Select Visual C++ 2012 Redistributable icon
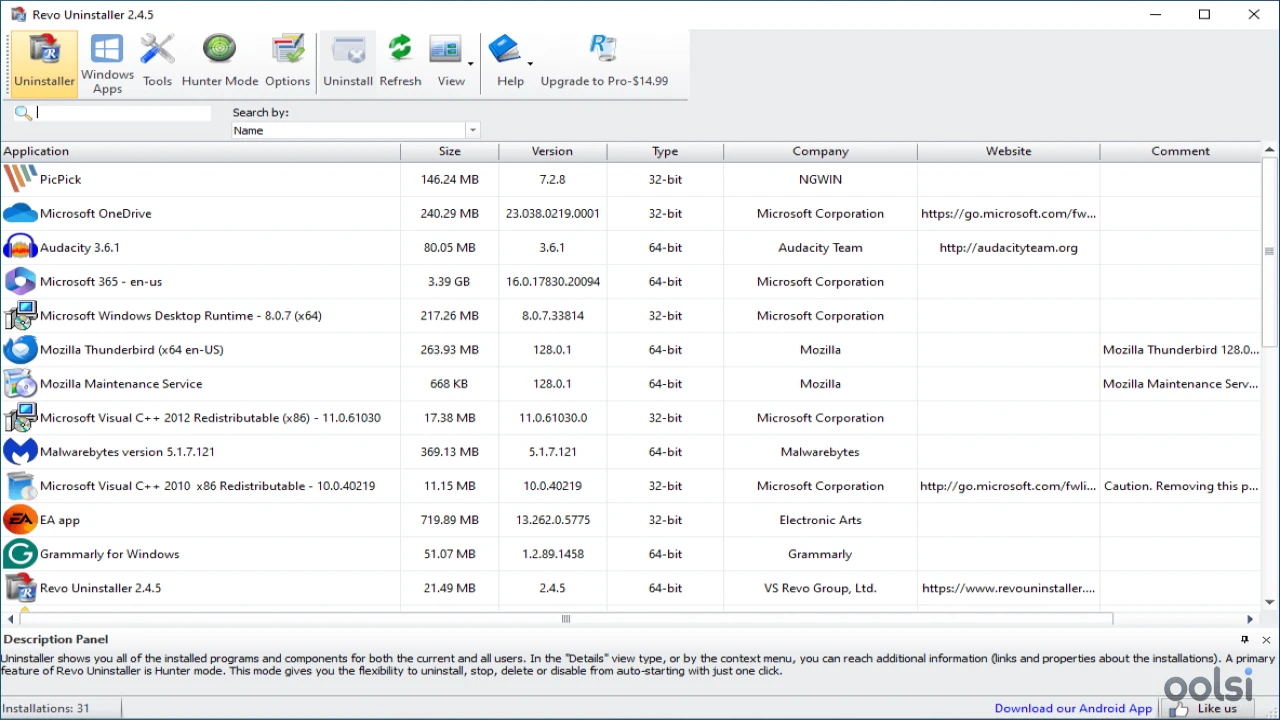This screenshot has width=1280, height=720. (x=20, y=417)
